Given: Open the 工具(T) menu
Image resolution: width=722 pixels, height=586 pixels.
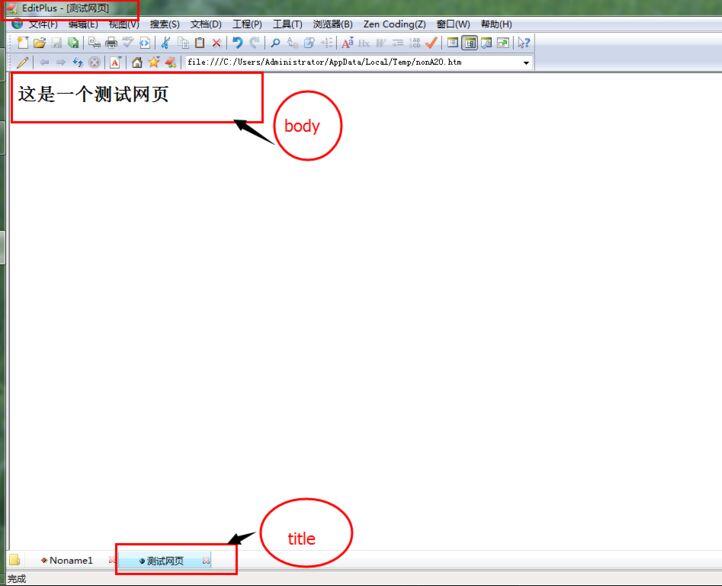Looking at the screenshot, I should pyautogui.click(x=287, y=24).
